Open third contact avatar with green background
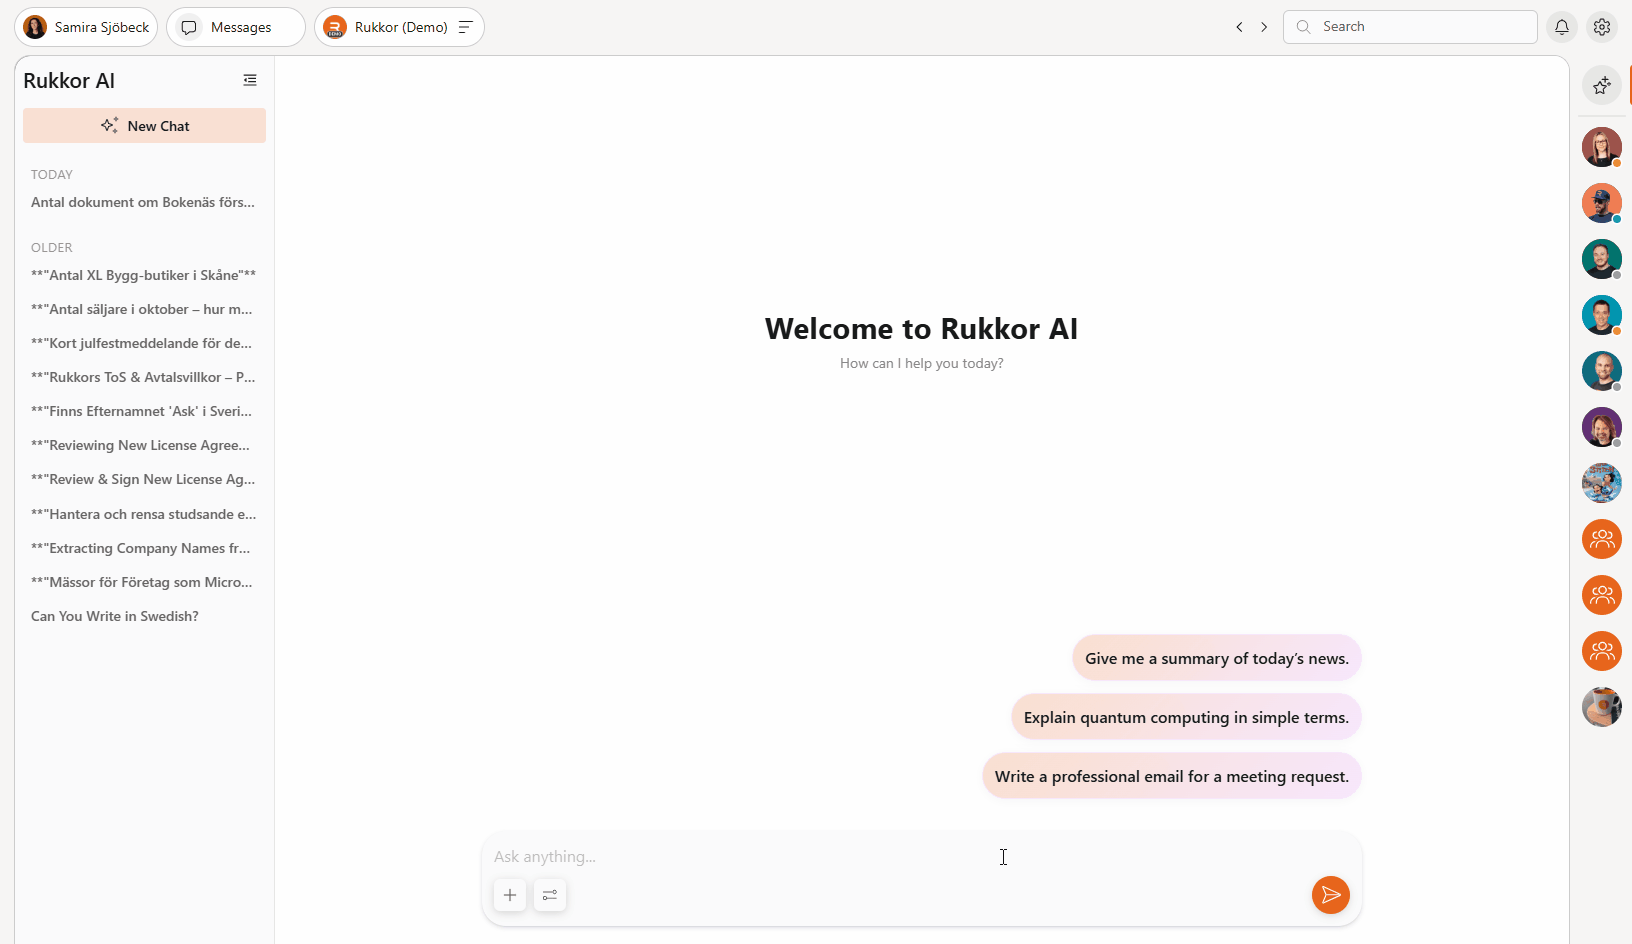The height and width of the screenshot is (944, 1632). click(1602, 259)
